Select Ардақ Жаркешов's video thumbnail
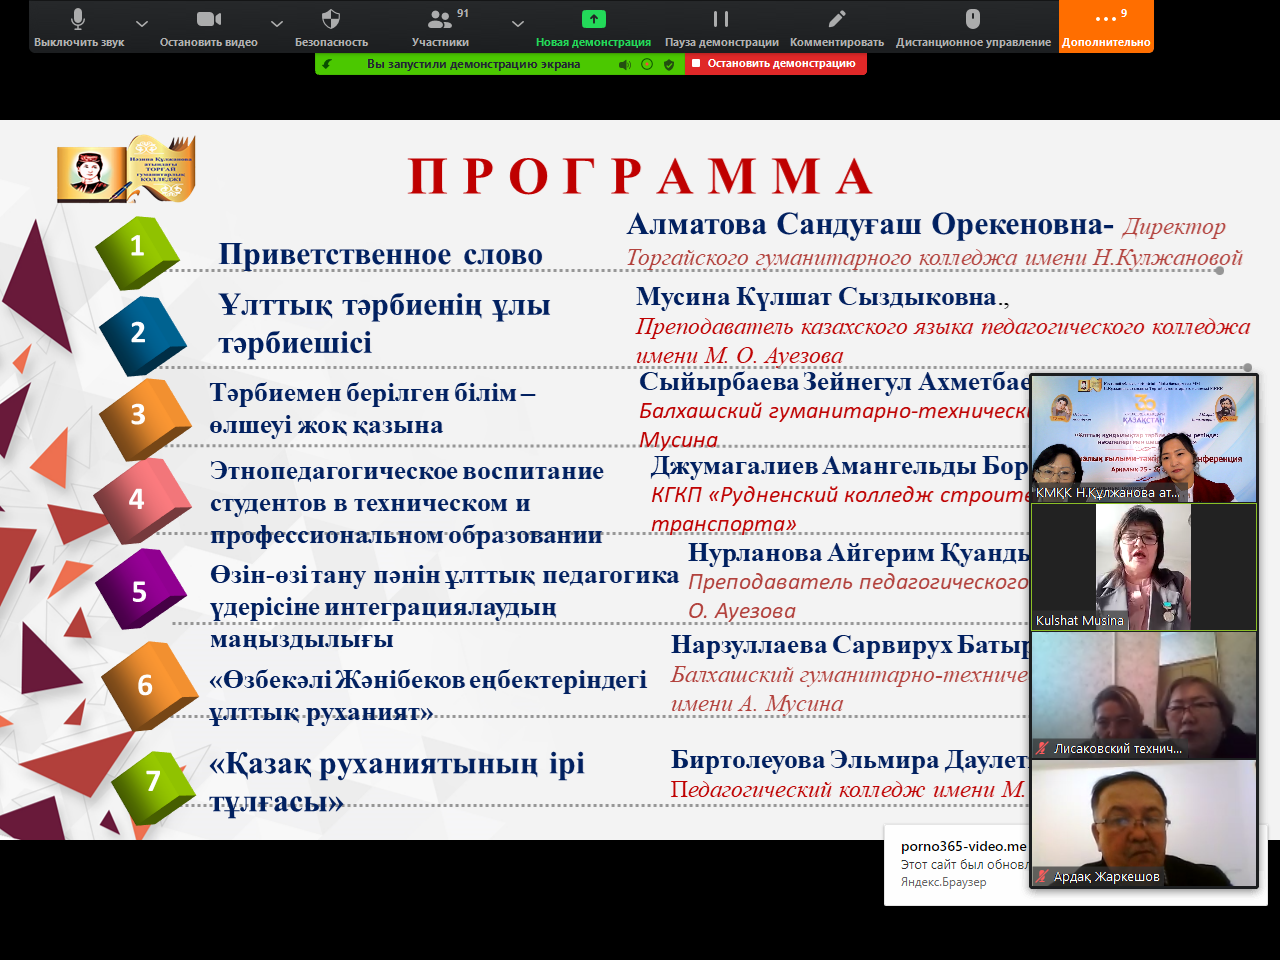This screenshot has height=960, width=1280. point(1144,823)
